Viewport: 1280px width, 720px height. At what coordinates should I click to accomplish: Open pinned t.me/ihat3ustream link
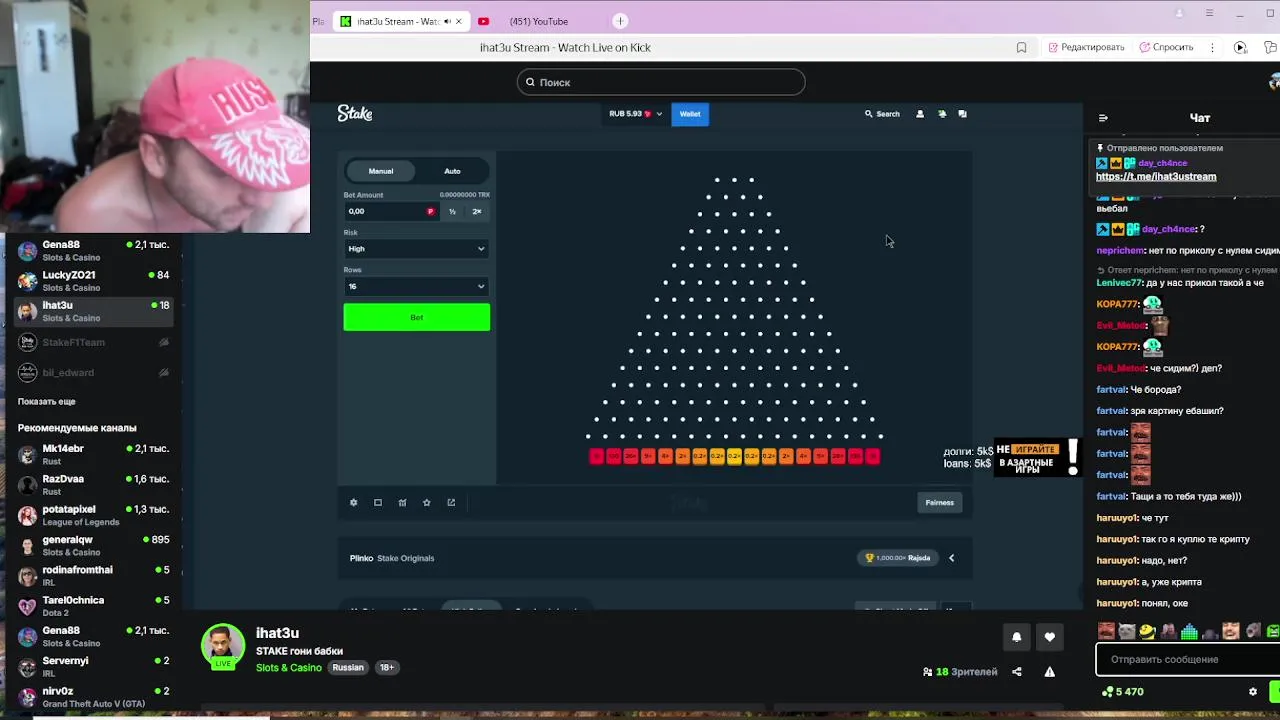coord(1156,177)
